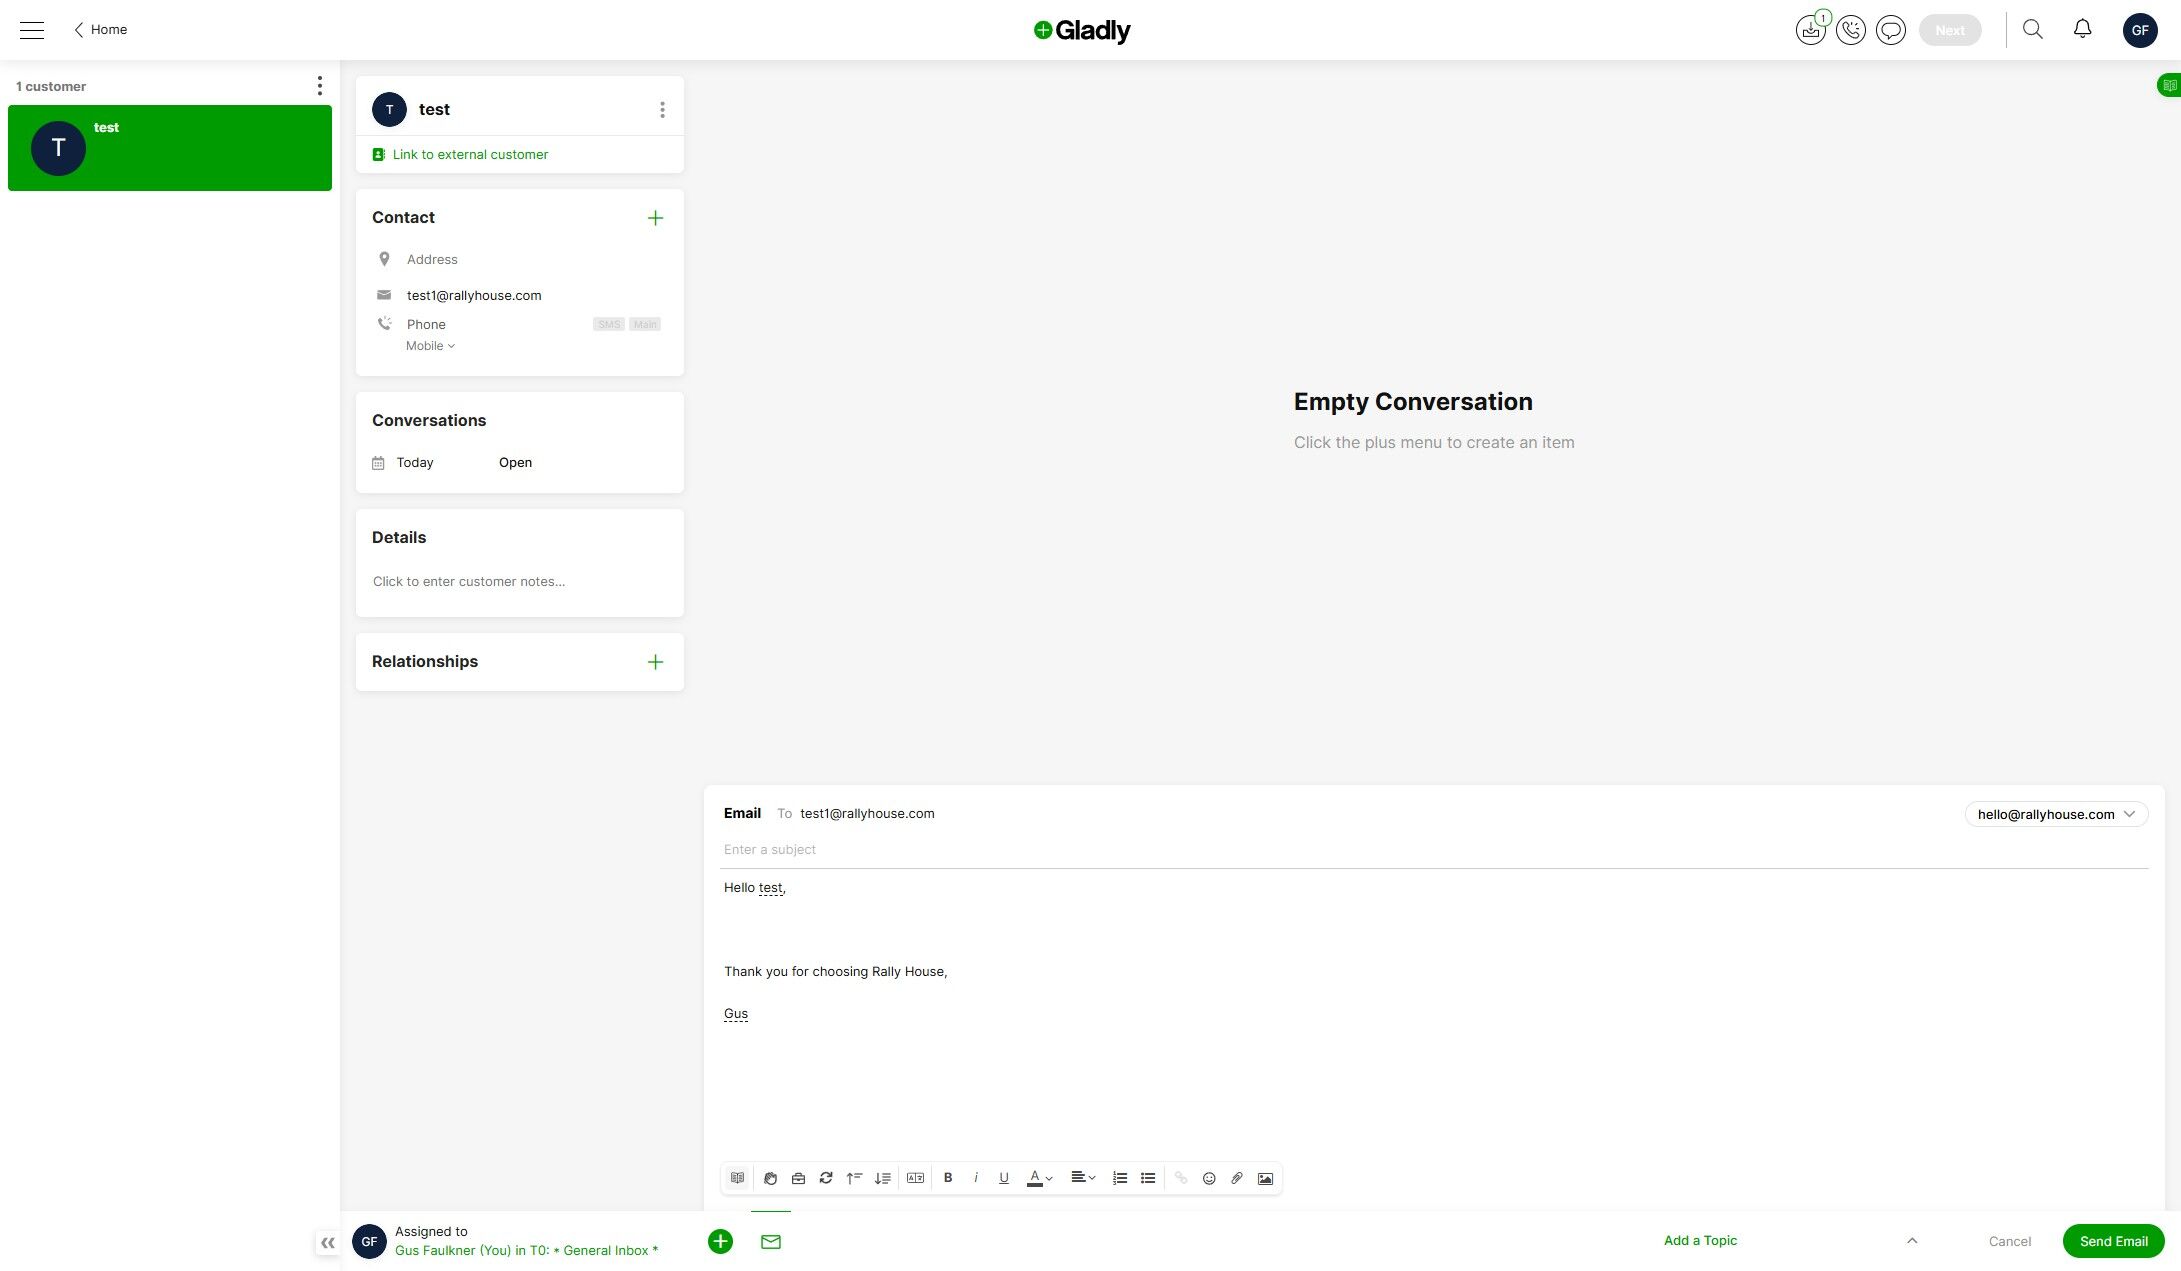Click the chat bubble availability icon

click(x=1891, y=30)
